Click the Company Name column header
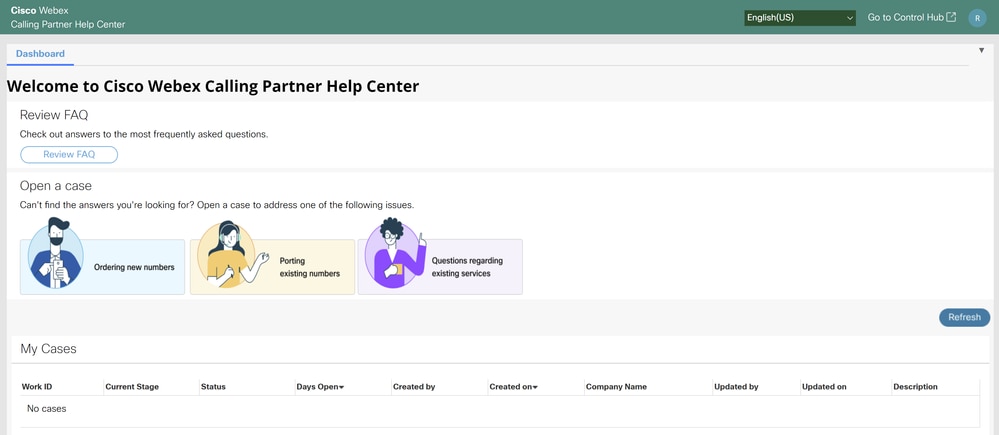 coord(616,387)
